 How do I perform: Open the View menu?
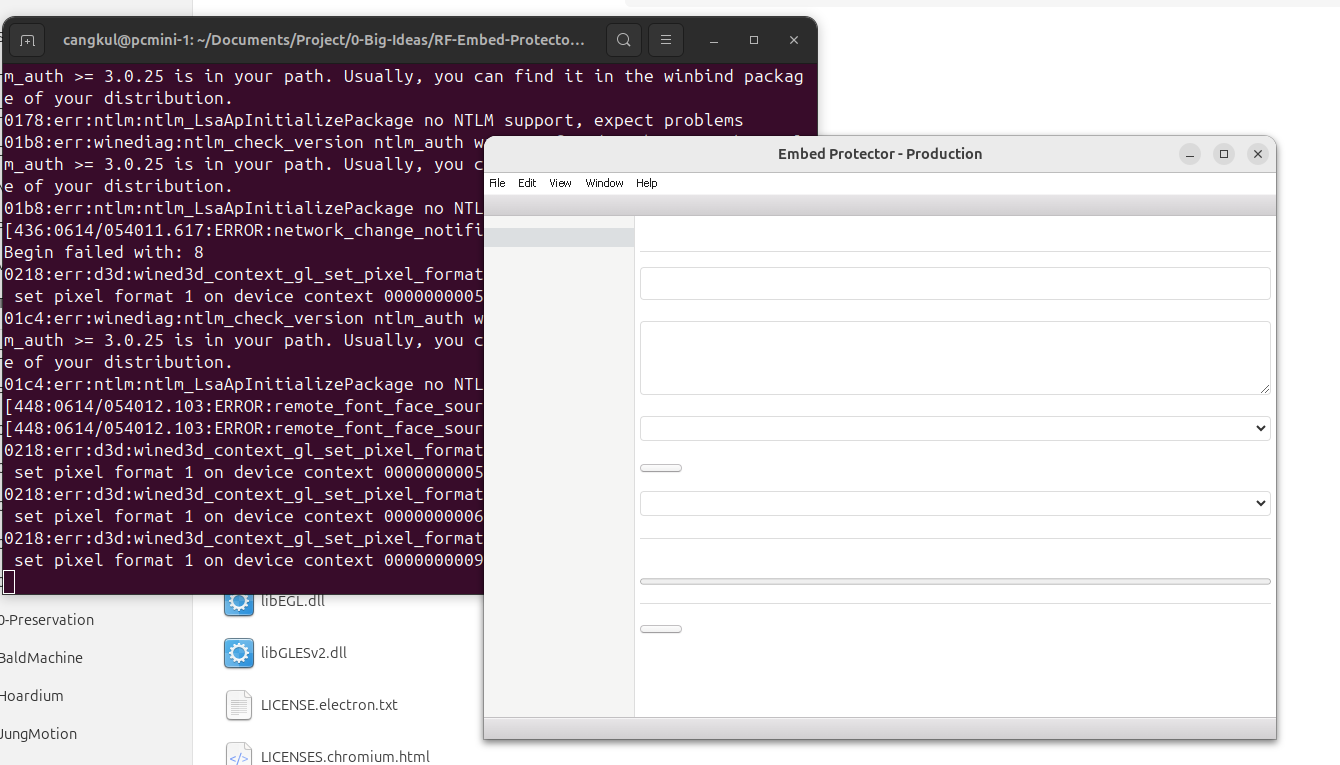point(560,183)
